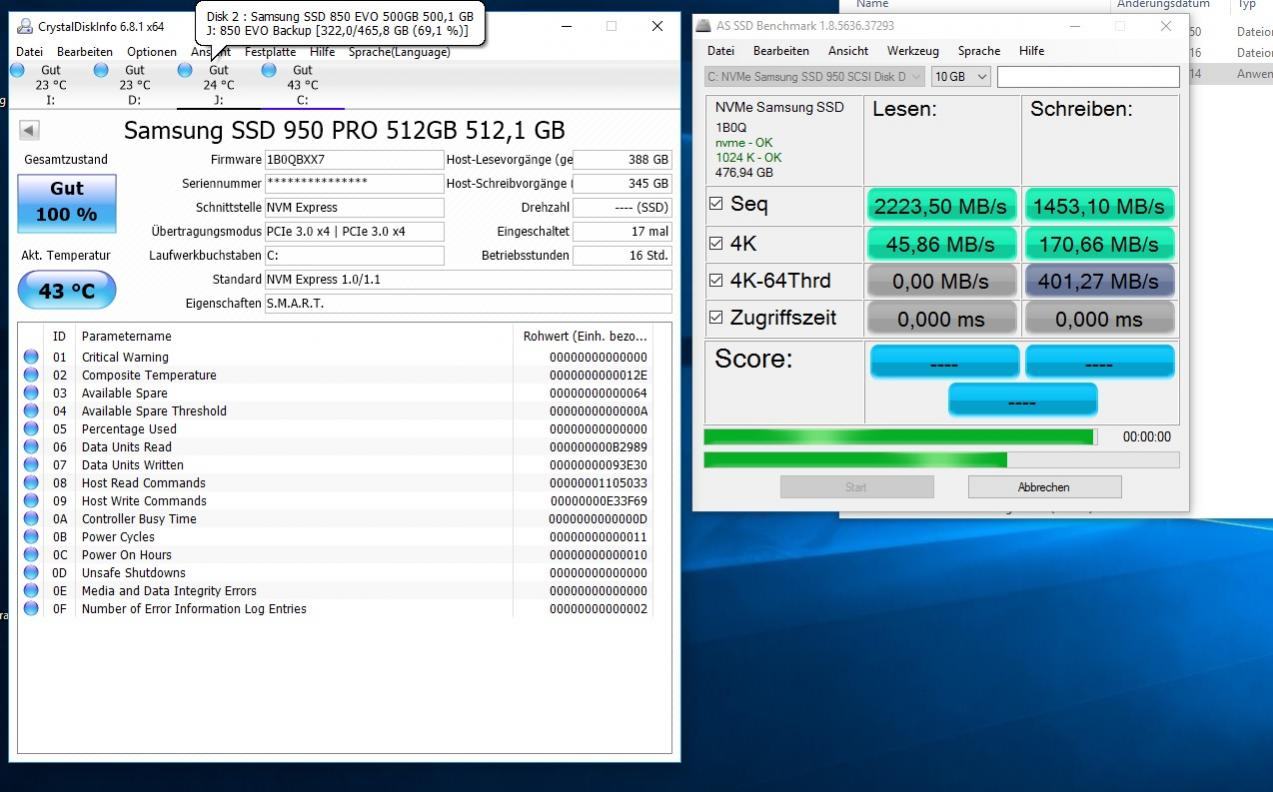The width and height of the screenshot is (1273, 792).
Task: Uncheck the Zugriffszeit benchmark checkbox
Action: pos(715,318)
